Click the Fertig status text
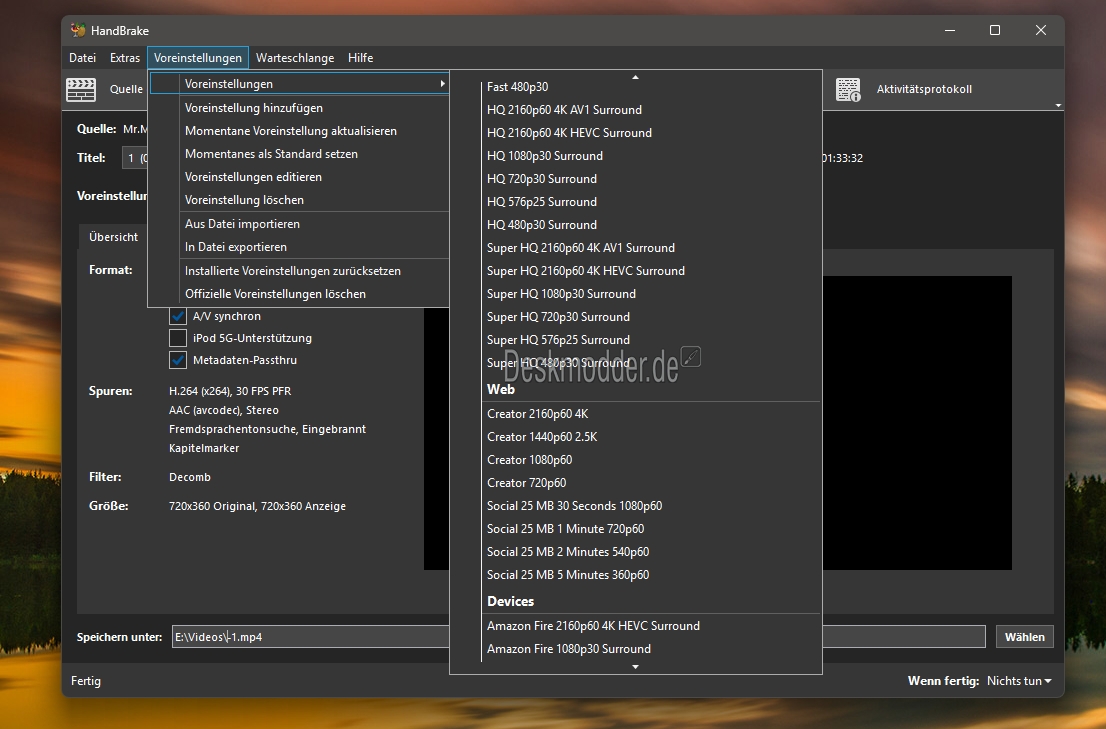 (x=86, y=681)
